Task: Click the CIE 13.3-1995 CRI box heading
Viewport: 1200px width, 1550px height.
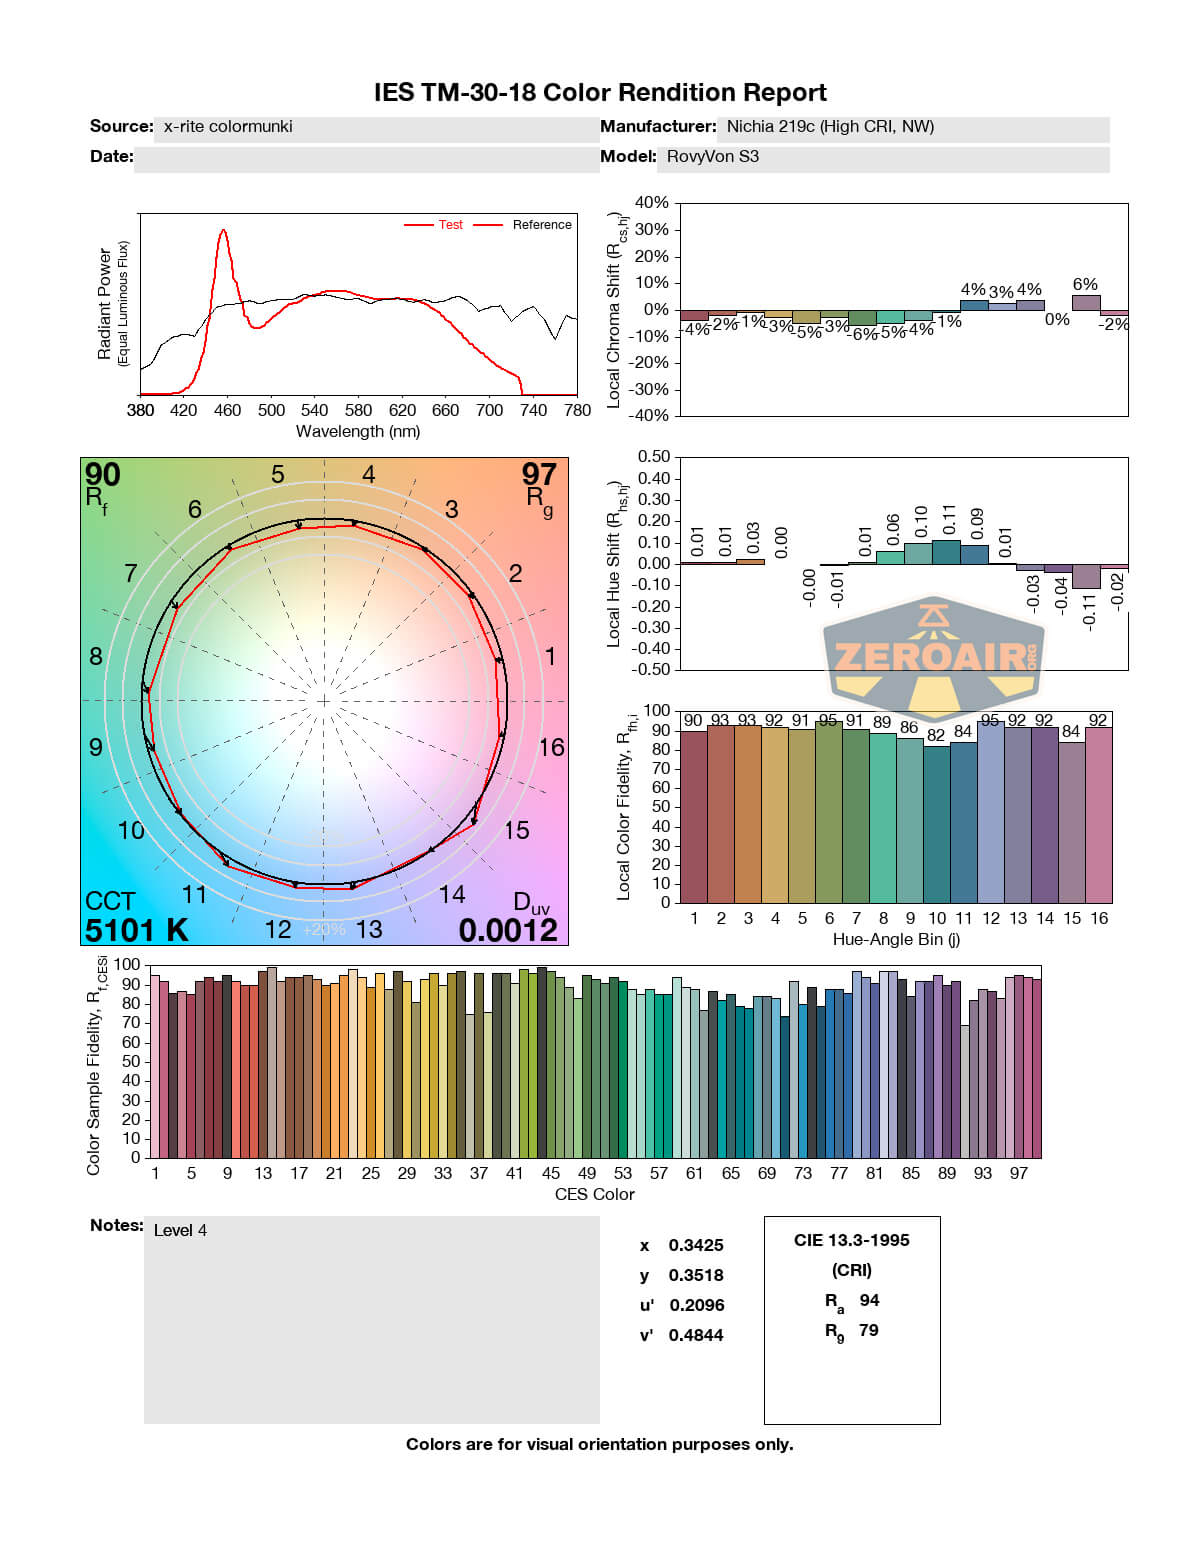Action: click(851, 1240)
